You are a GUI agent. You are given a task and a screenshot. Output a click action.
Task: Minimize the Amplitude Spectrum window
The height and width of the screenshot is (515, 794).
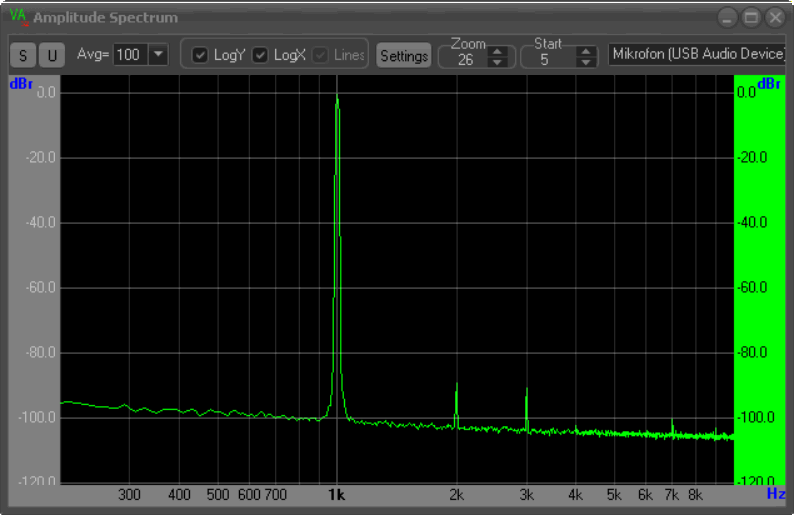click(x=727, y=17)
